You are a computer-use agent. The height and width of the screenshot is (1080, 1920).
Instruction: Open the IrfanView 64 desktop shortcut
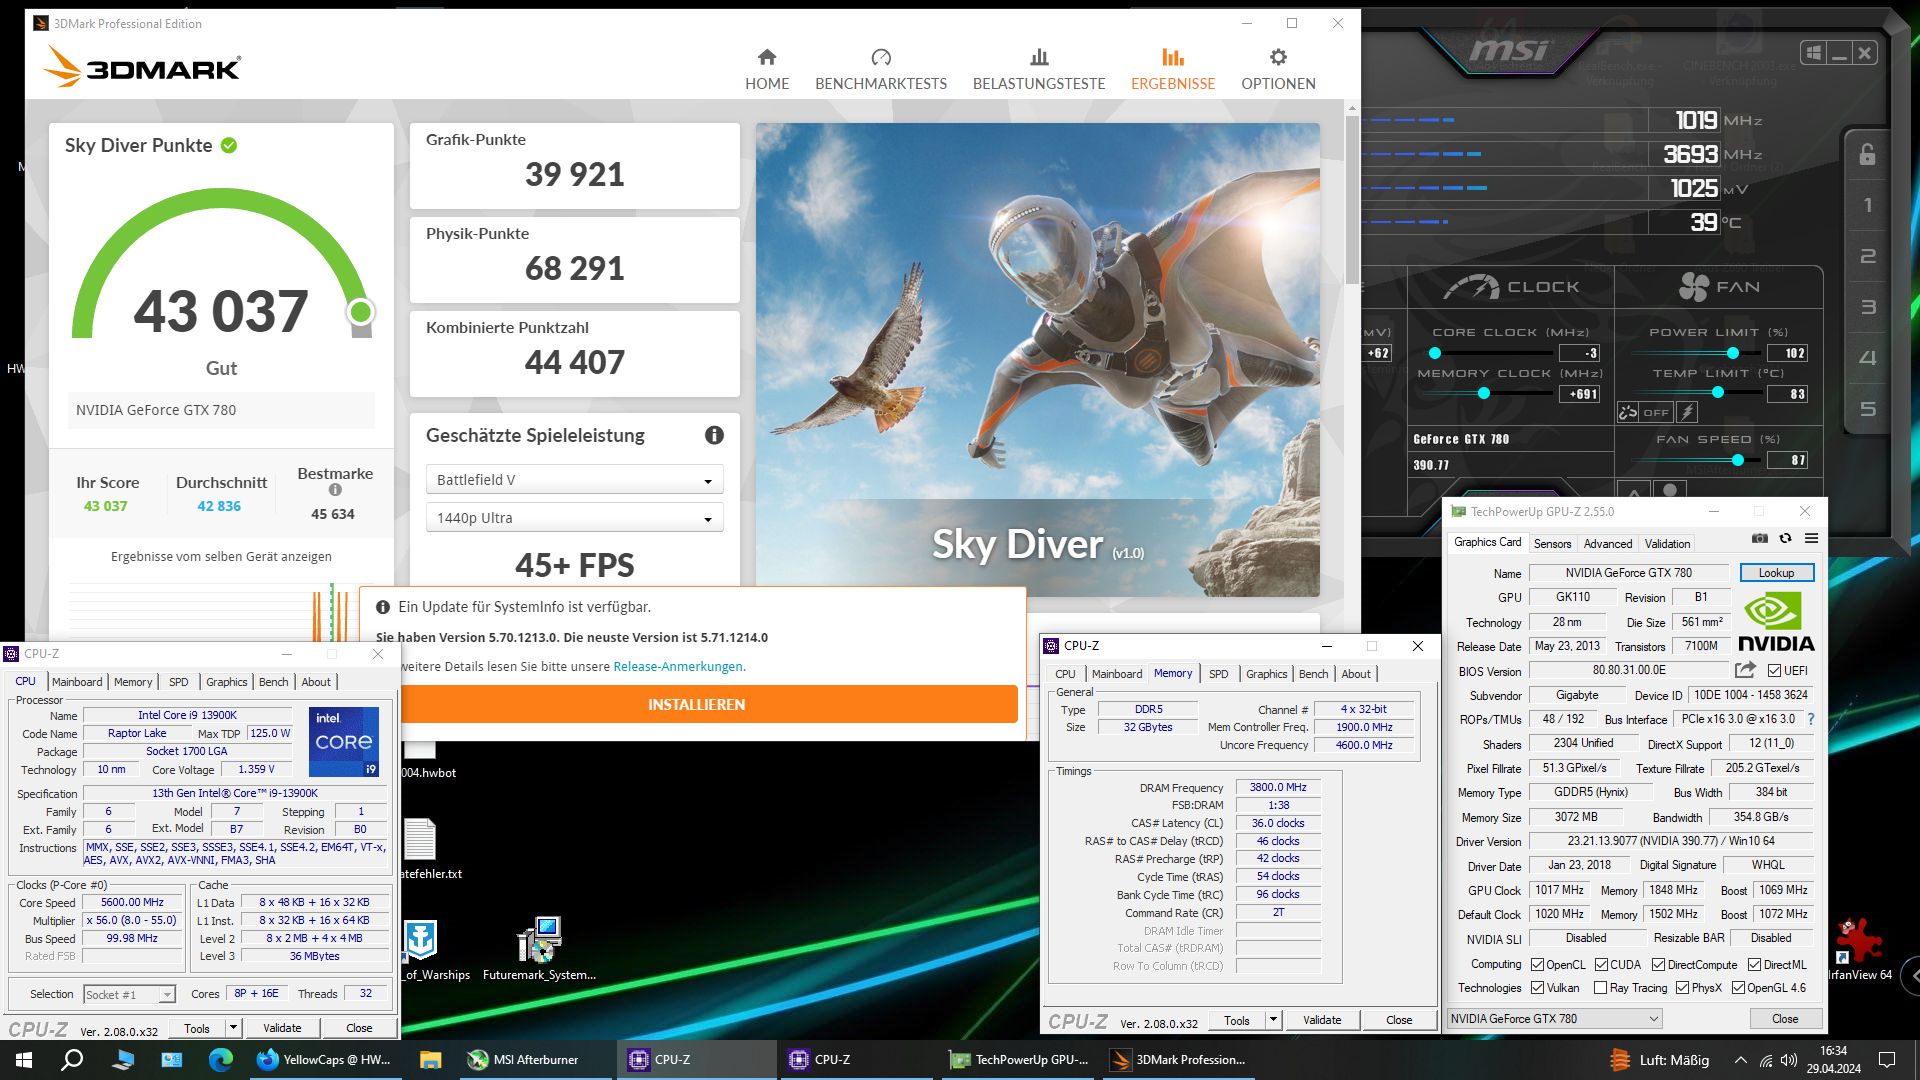point(1860,949)
